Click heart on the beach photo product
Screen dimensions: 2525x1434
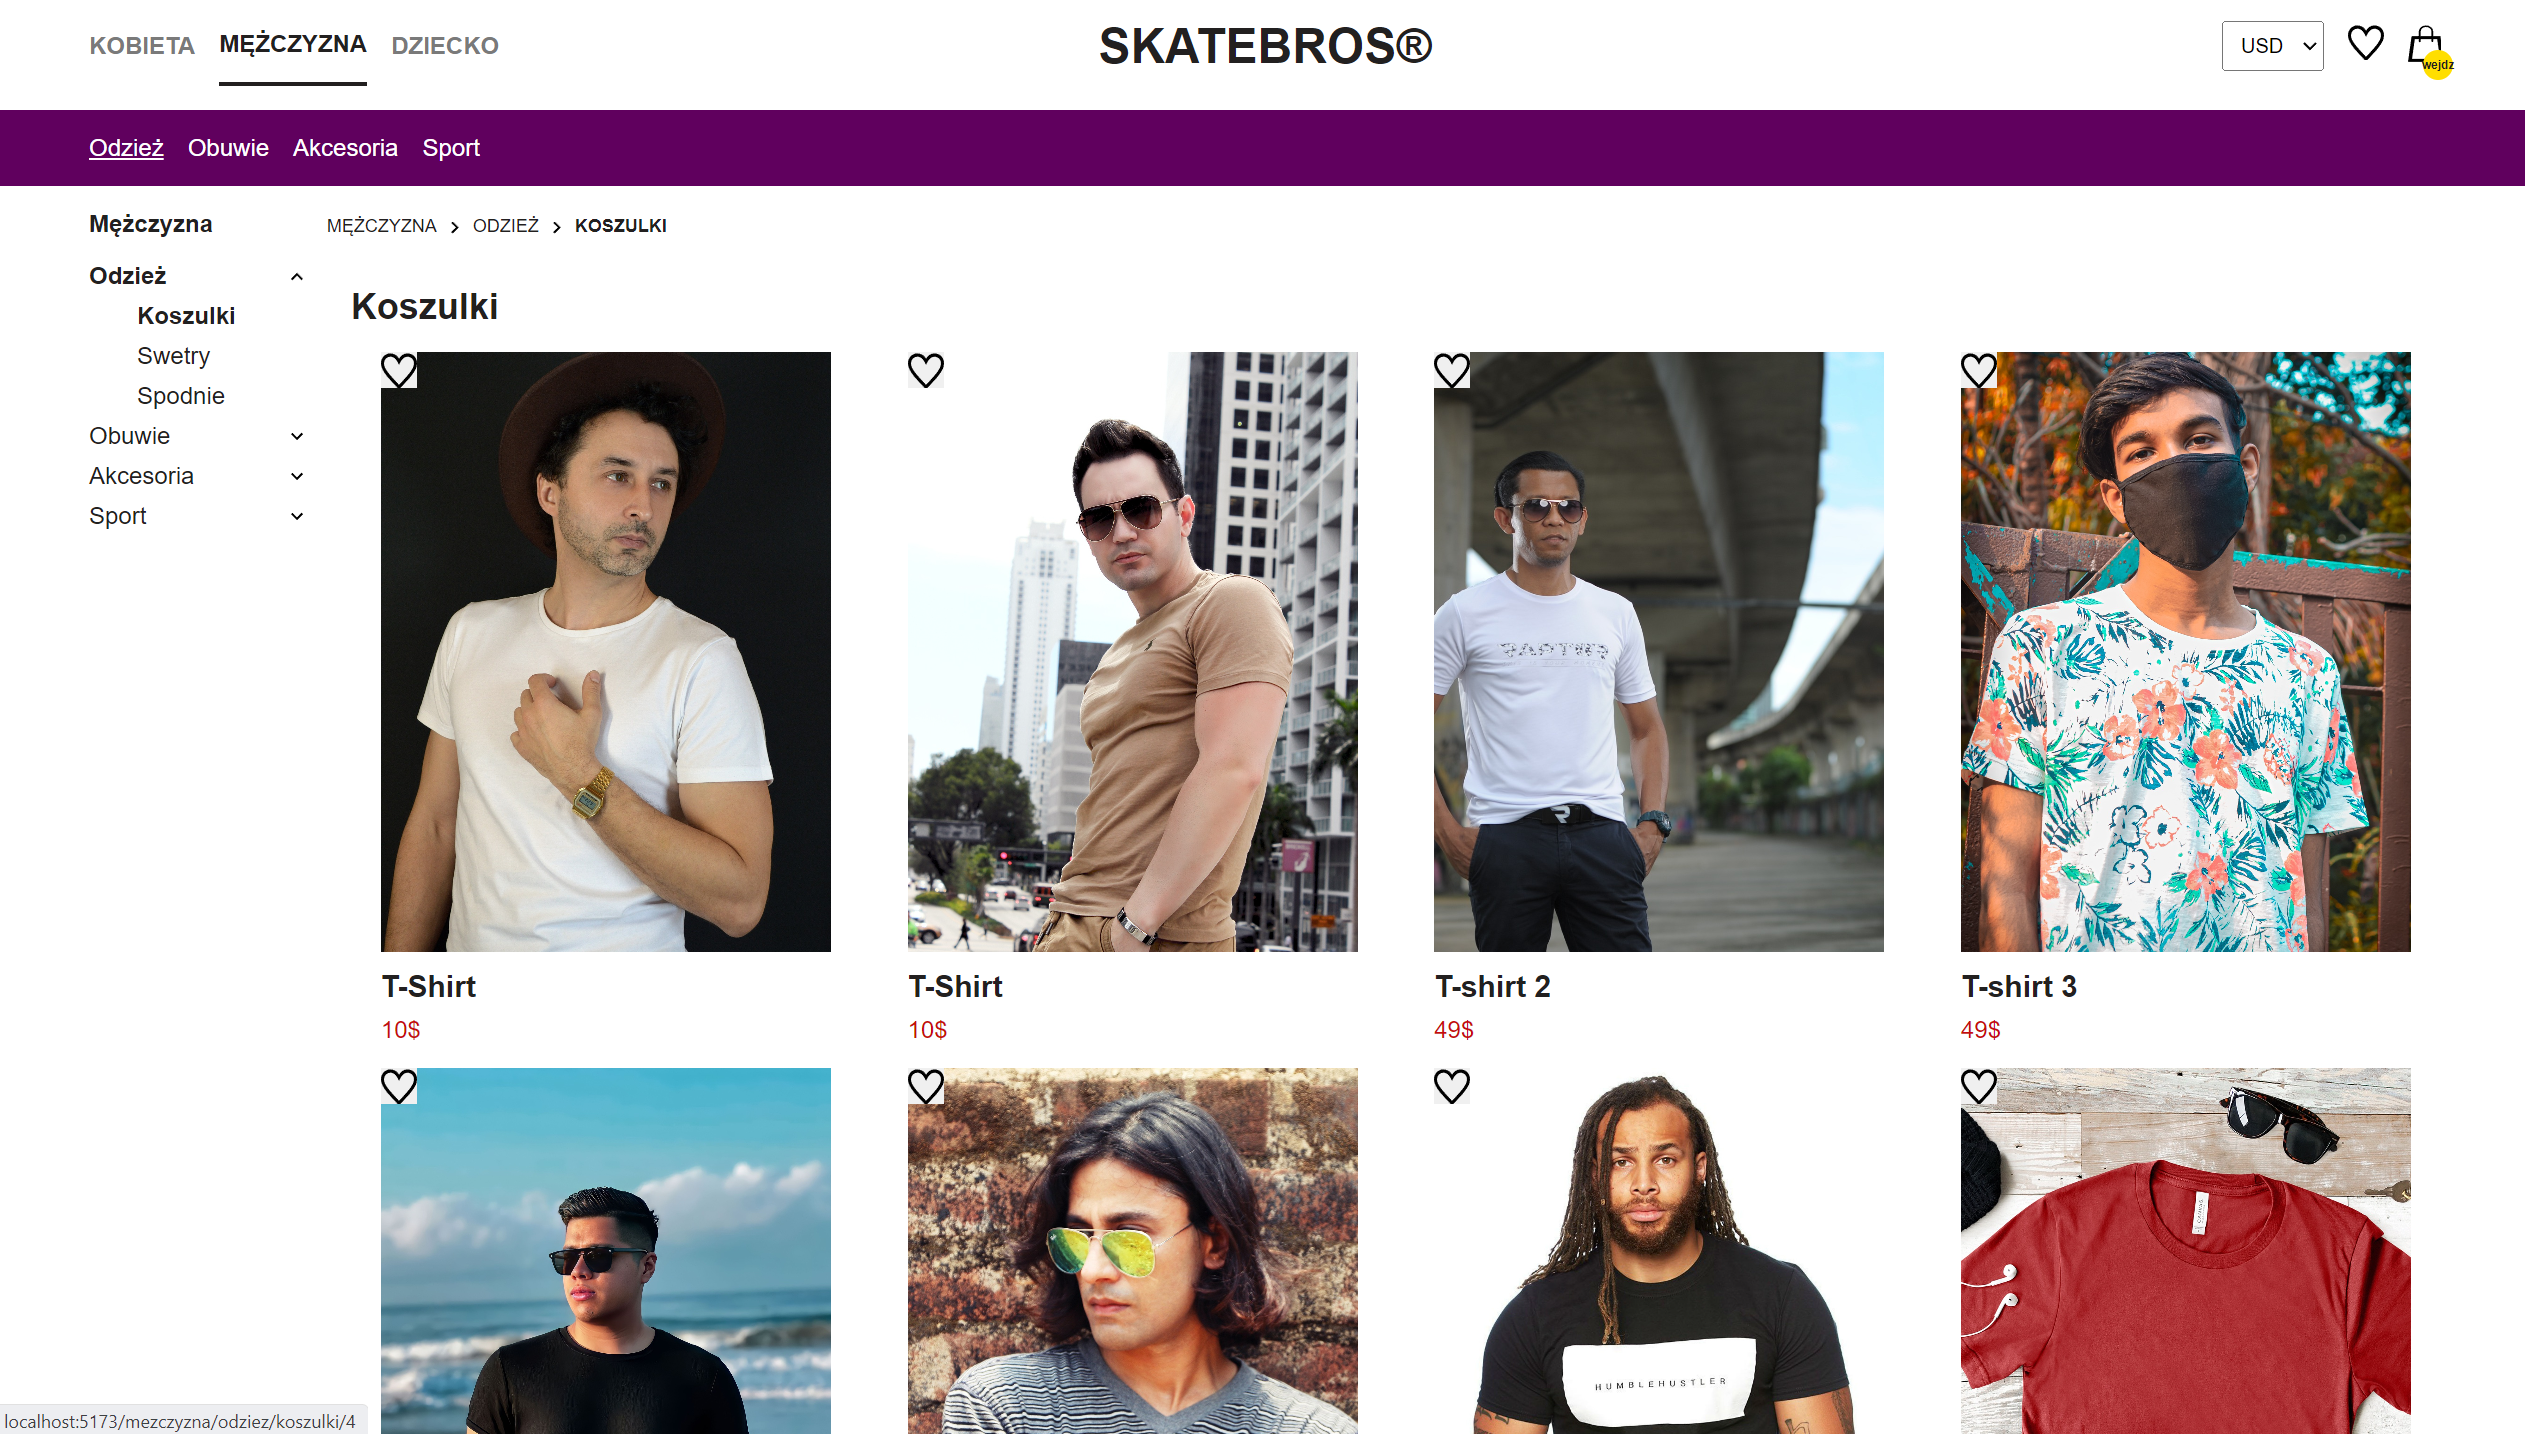(x=398, y=1086)
